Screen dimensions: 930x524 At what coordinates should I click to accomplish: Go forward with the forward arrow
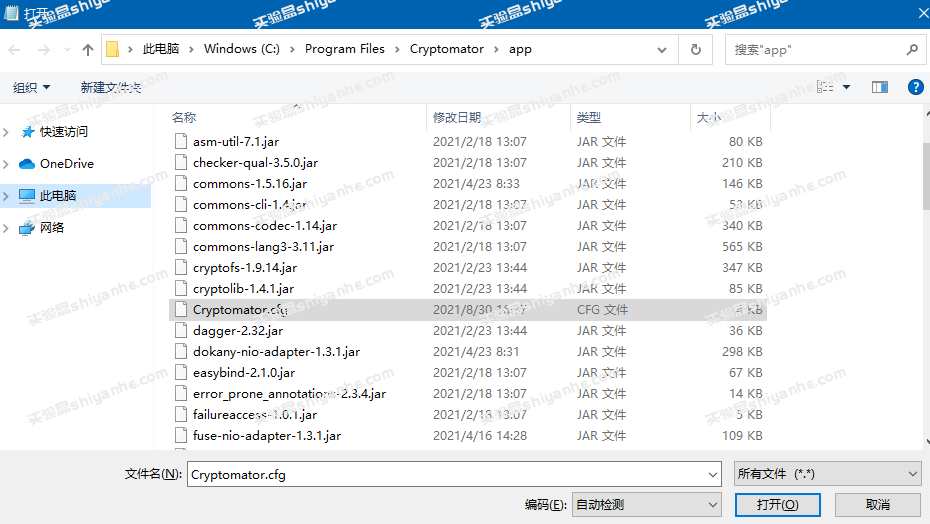[43, 50]
